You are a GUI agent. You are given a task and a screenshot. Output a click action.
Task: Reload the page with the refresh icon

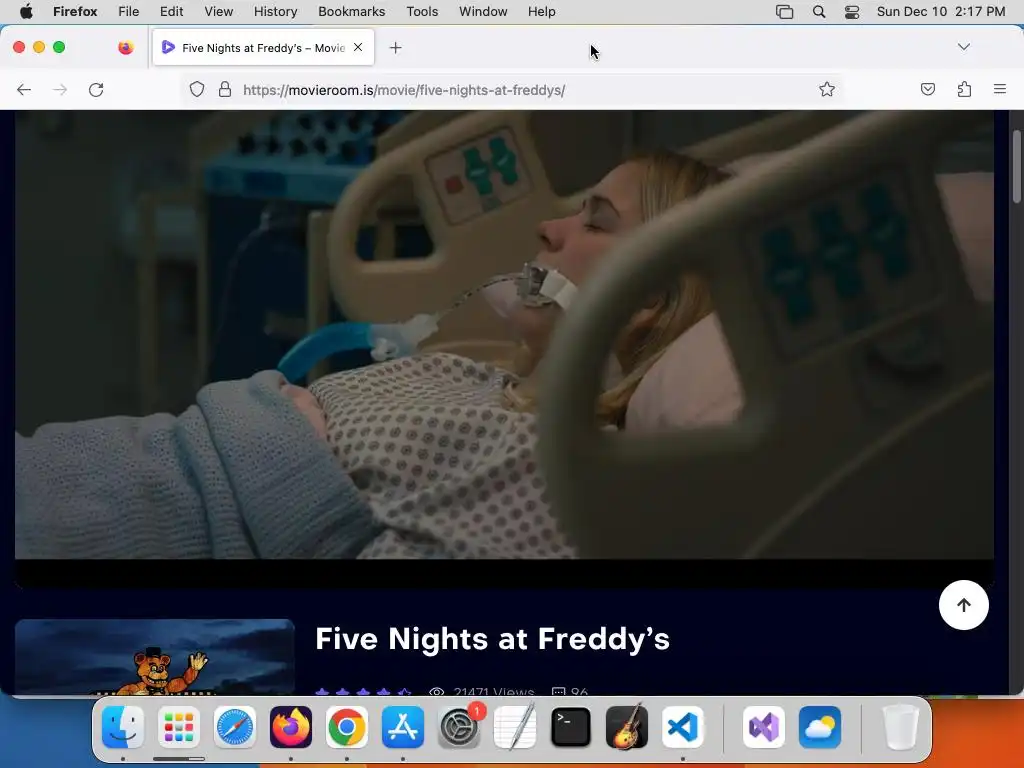tap(96, 89)
